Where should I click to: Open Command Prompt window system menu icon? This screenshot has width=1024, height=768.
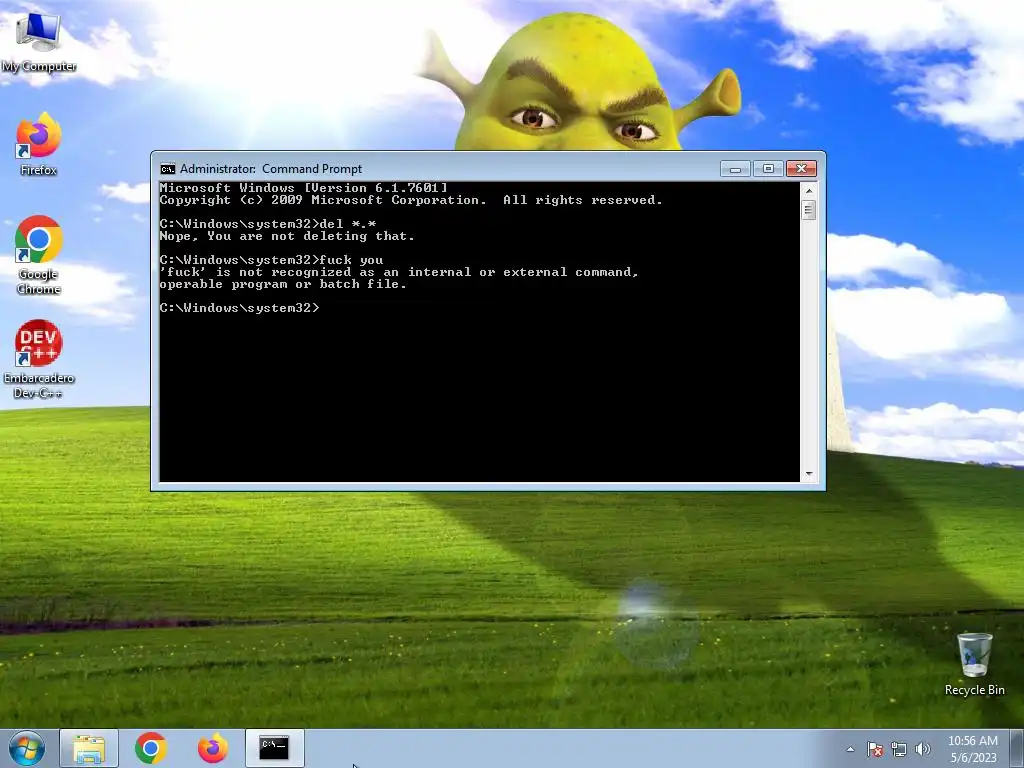(x=168, y=169)
